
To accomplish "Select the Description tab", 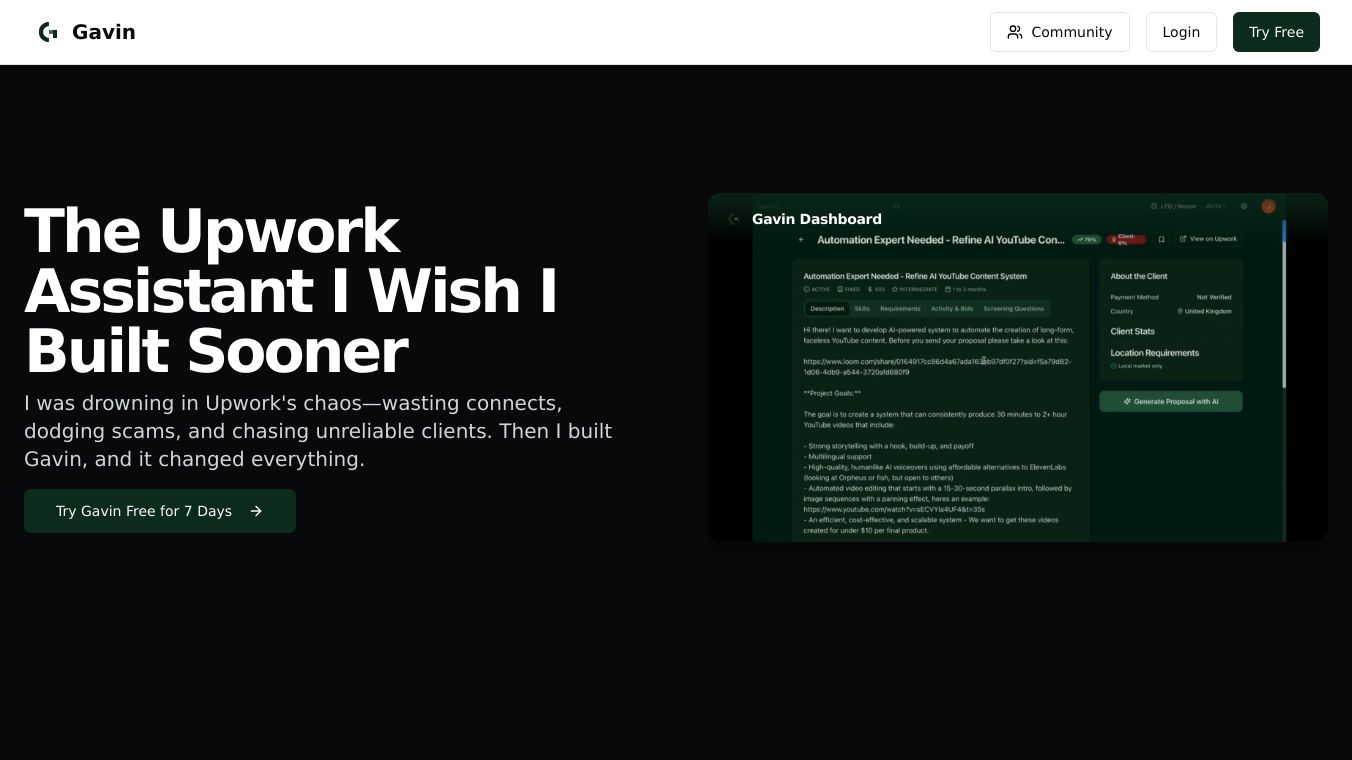I will [x=827, y=309].
